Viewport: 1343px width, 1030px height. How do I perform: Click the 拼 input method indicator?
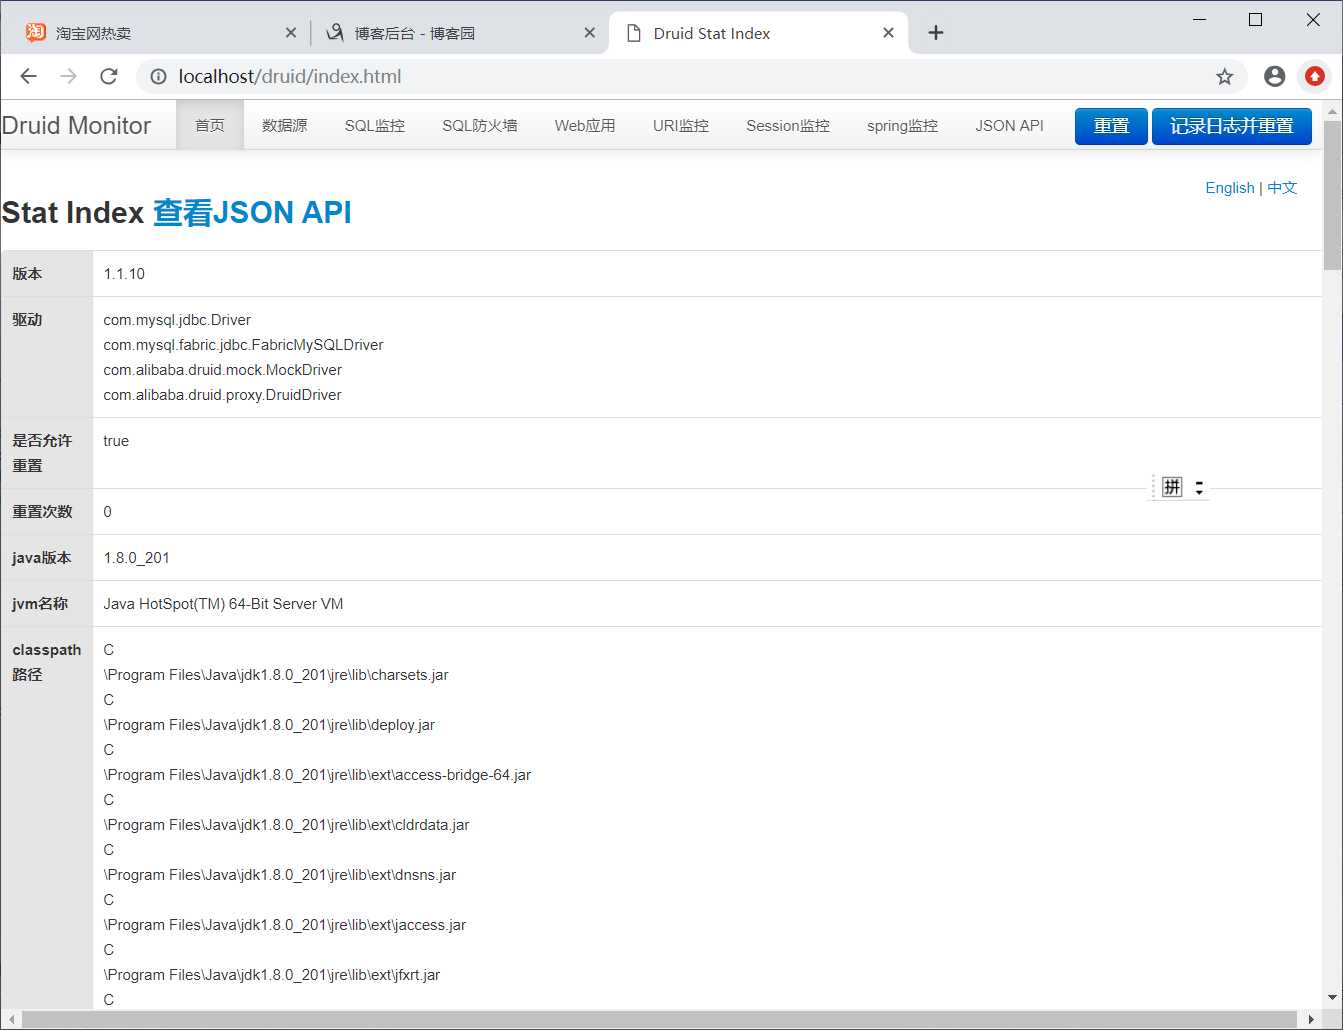(x=1172, y=487)
